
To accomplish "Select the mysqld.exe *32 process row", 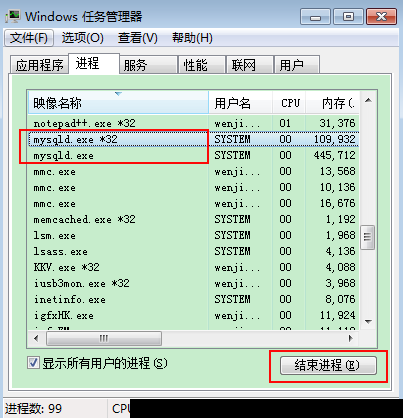I will pyautogui.click(x=193, y=139).
